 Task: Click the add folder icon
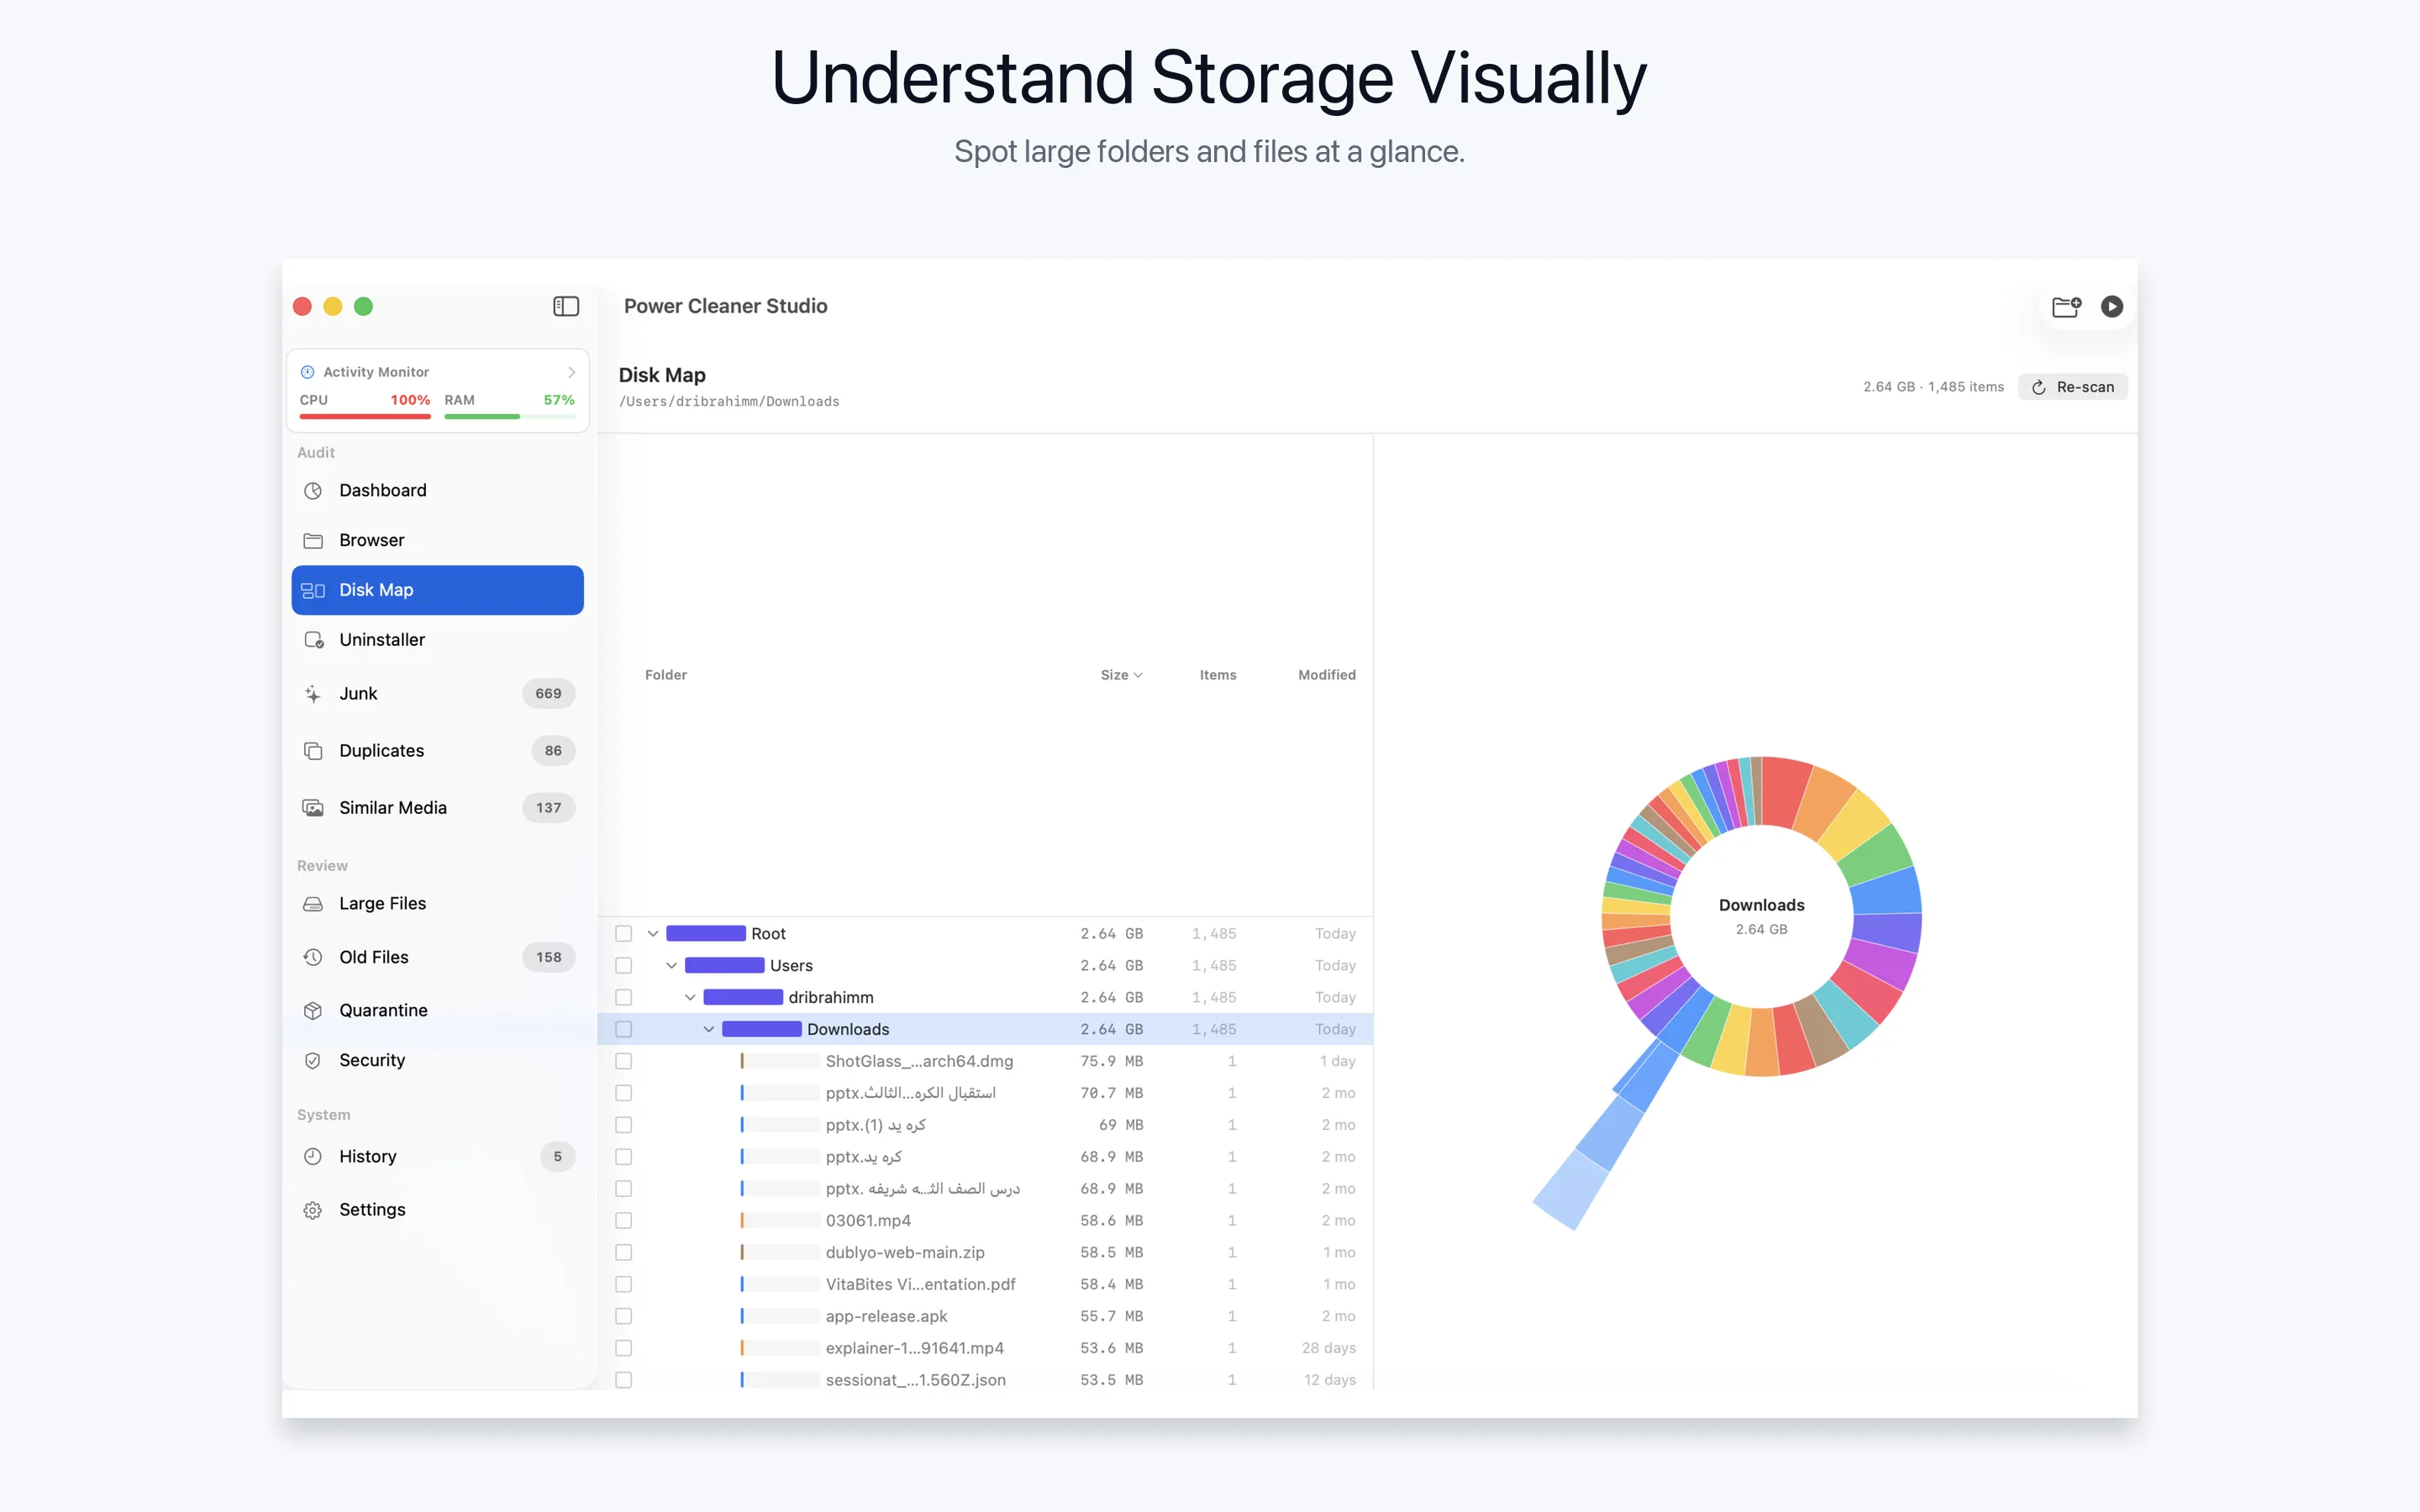tap(2066, 306)
